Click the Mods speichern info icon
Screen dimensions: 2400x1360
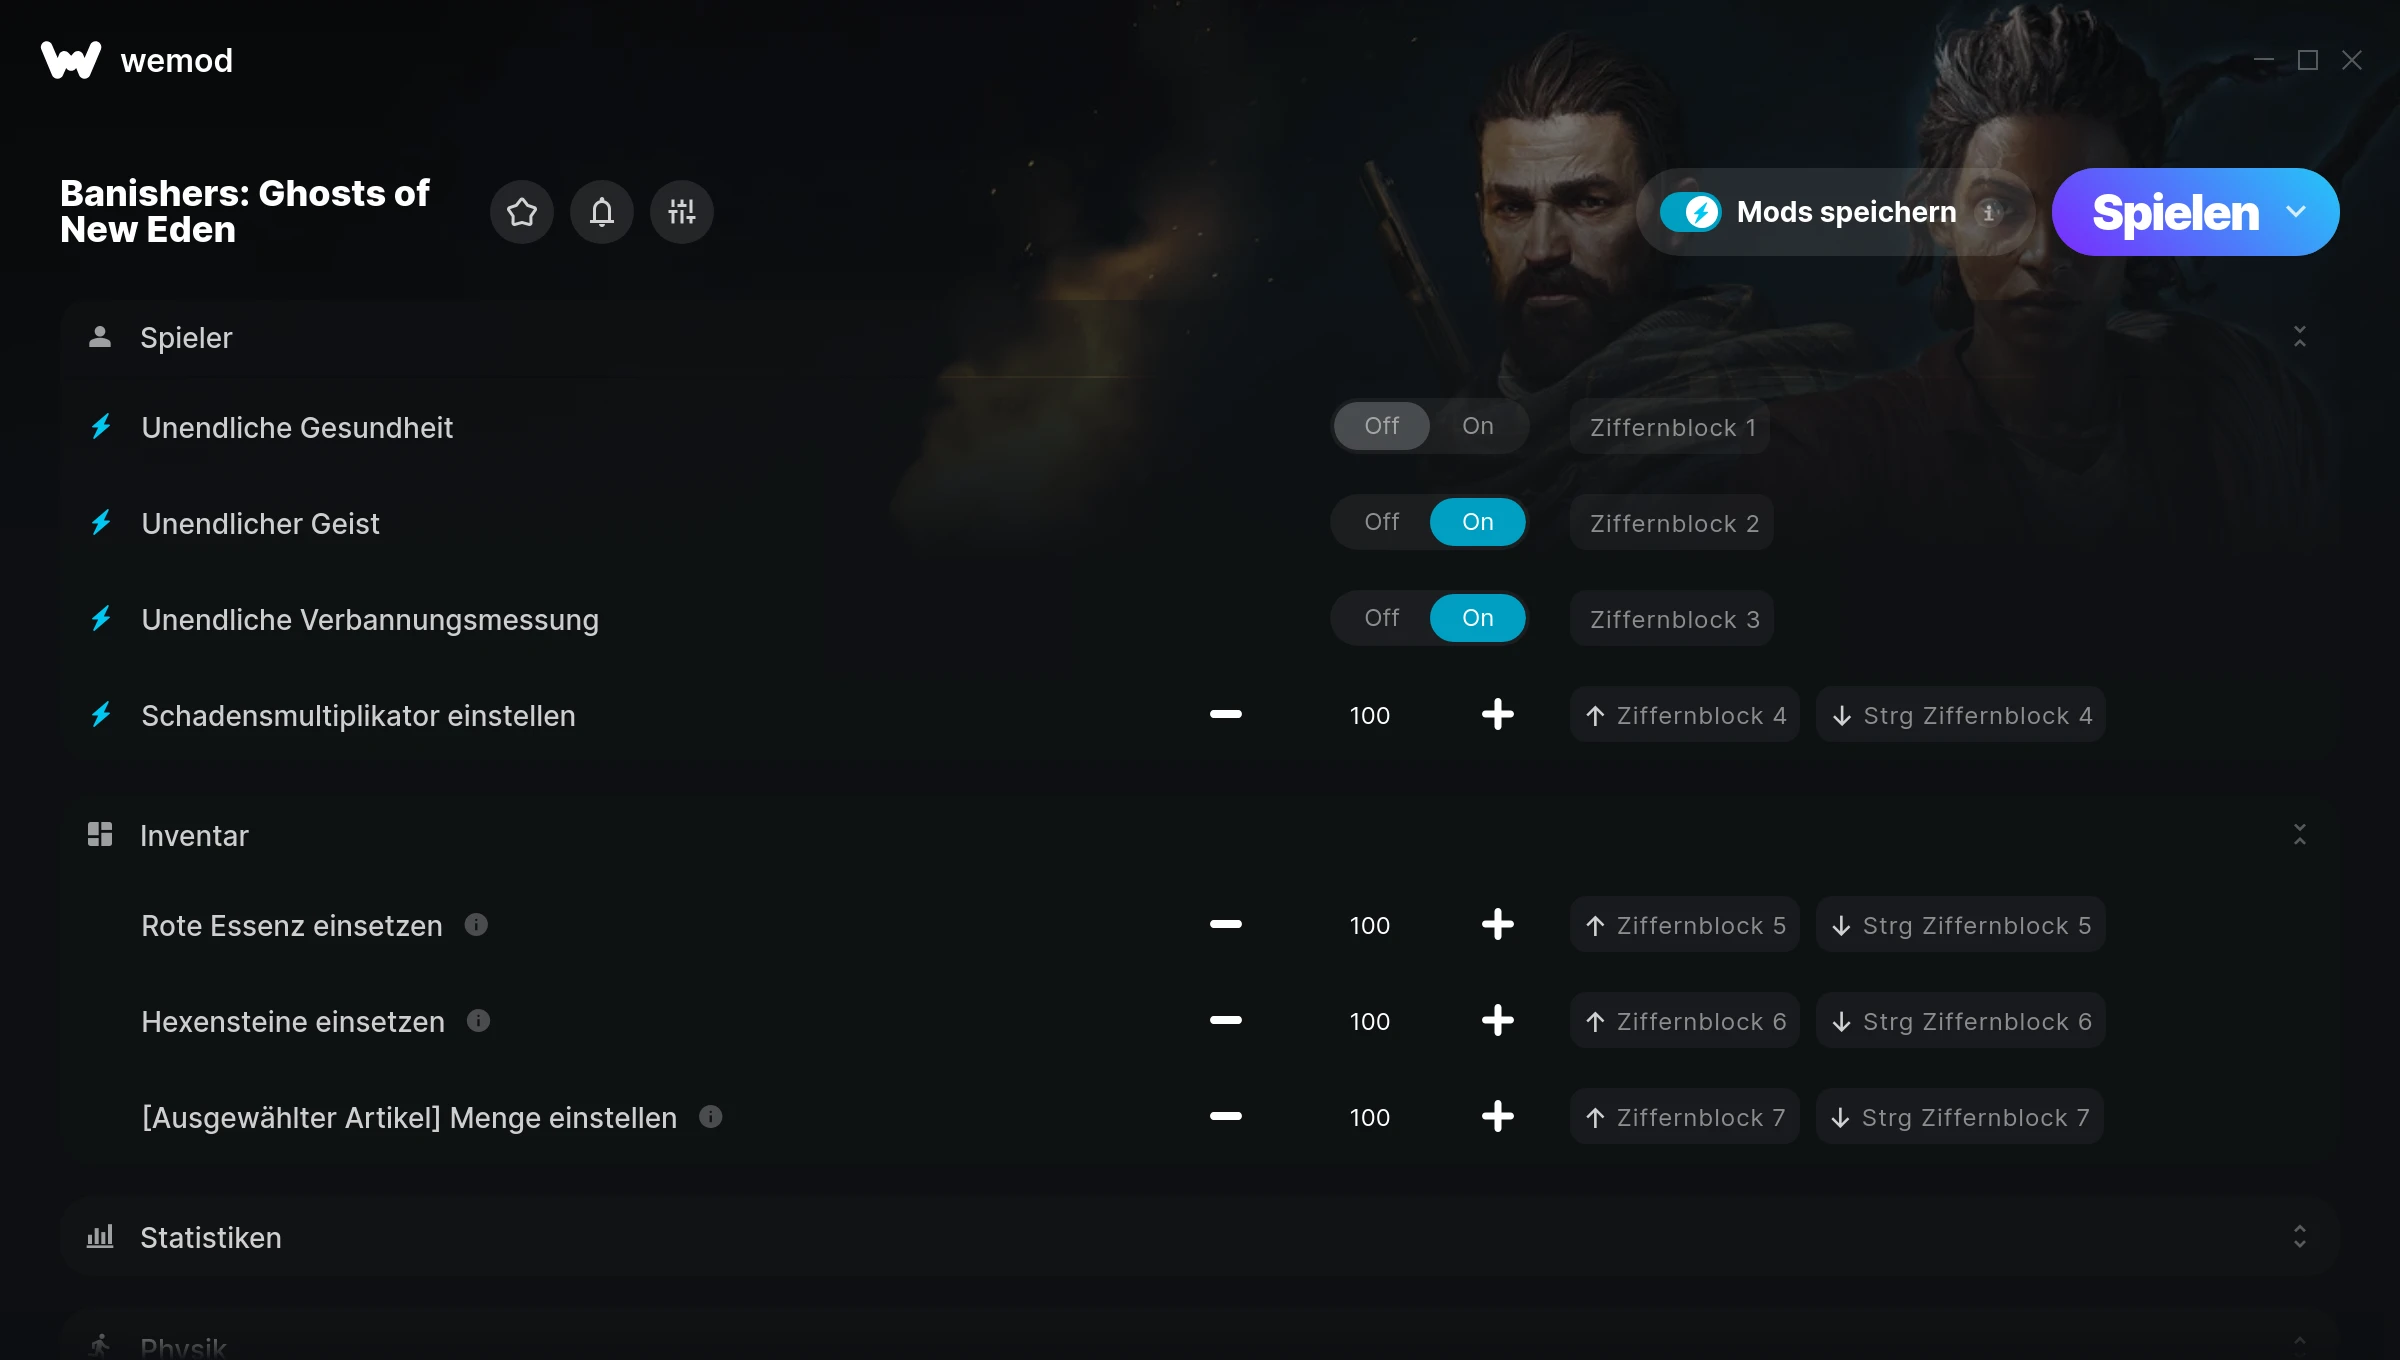click(1989, 212)
